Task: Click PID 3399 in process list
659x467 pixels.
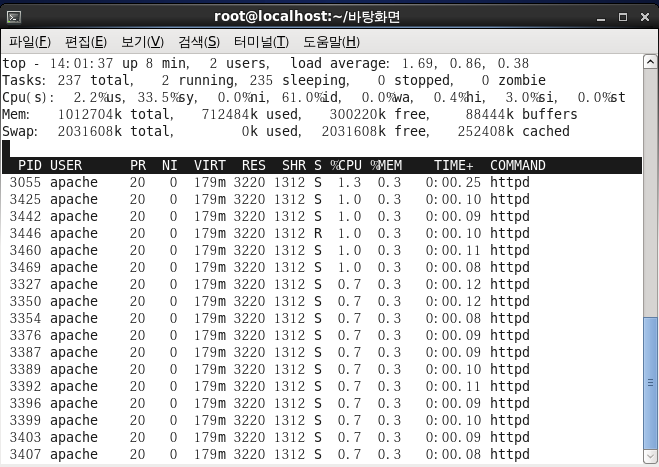Action: (25, 420)
